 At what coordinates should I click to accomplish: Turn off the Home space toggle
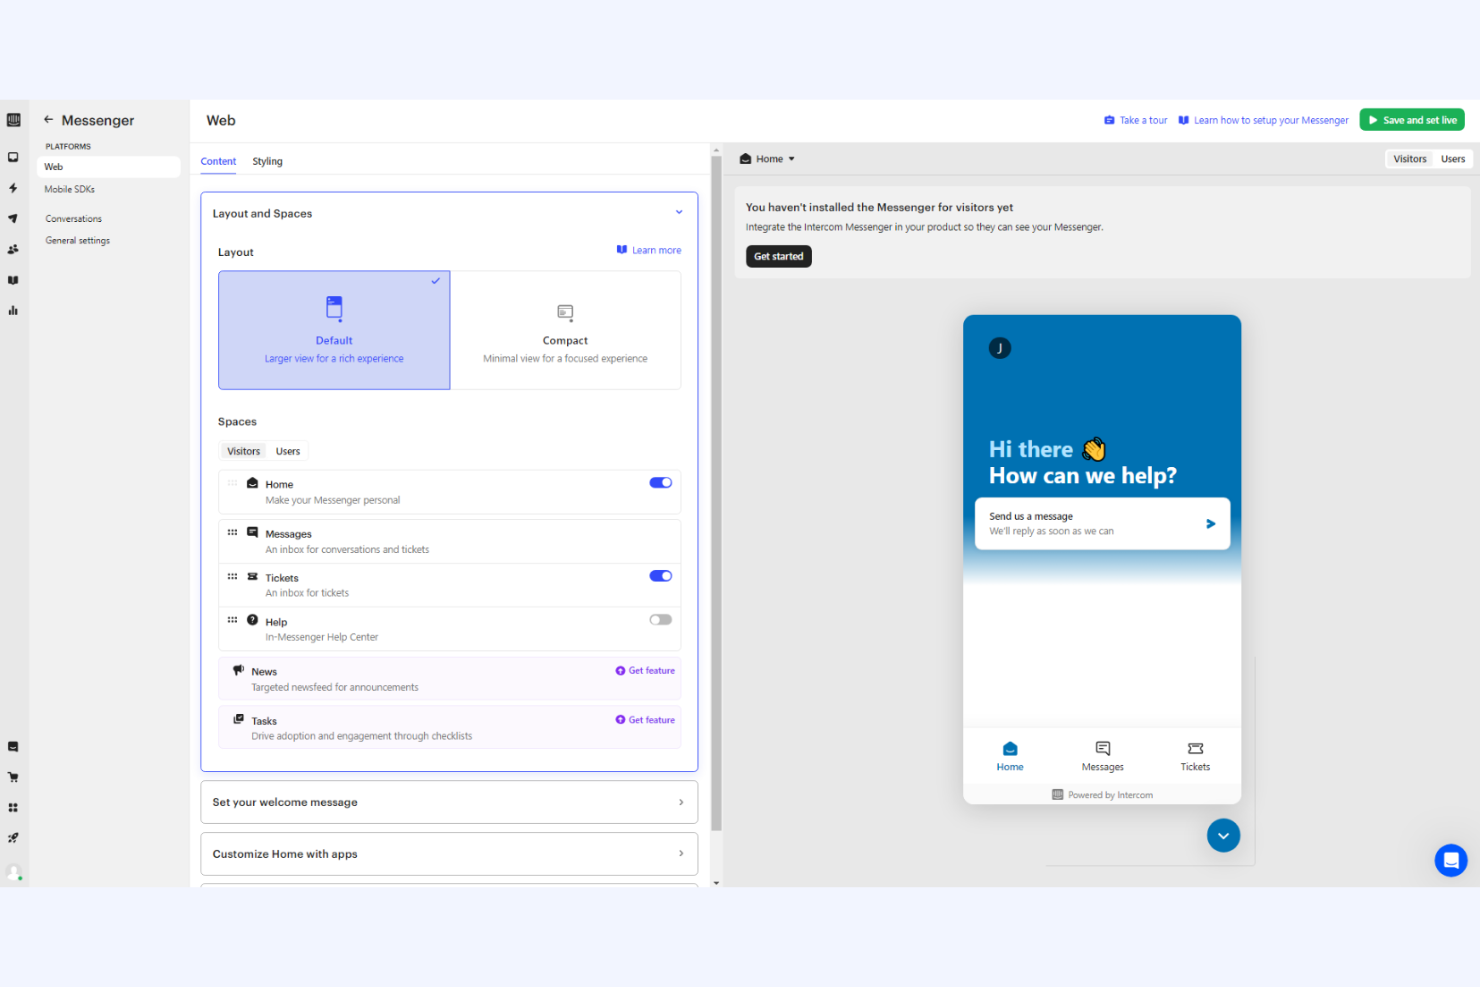click(660, 482)
